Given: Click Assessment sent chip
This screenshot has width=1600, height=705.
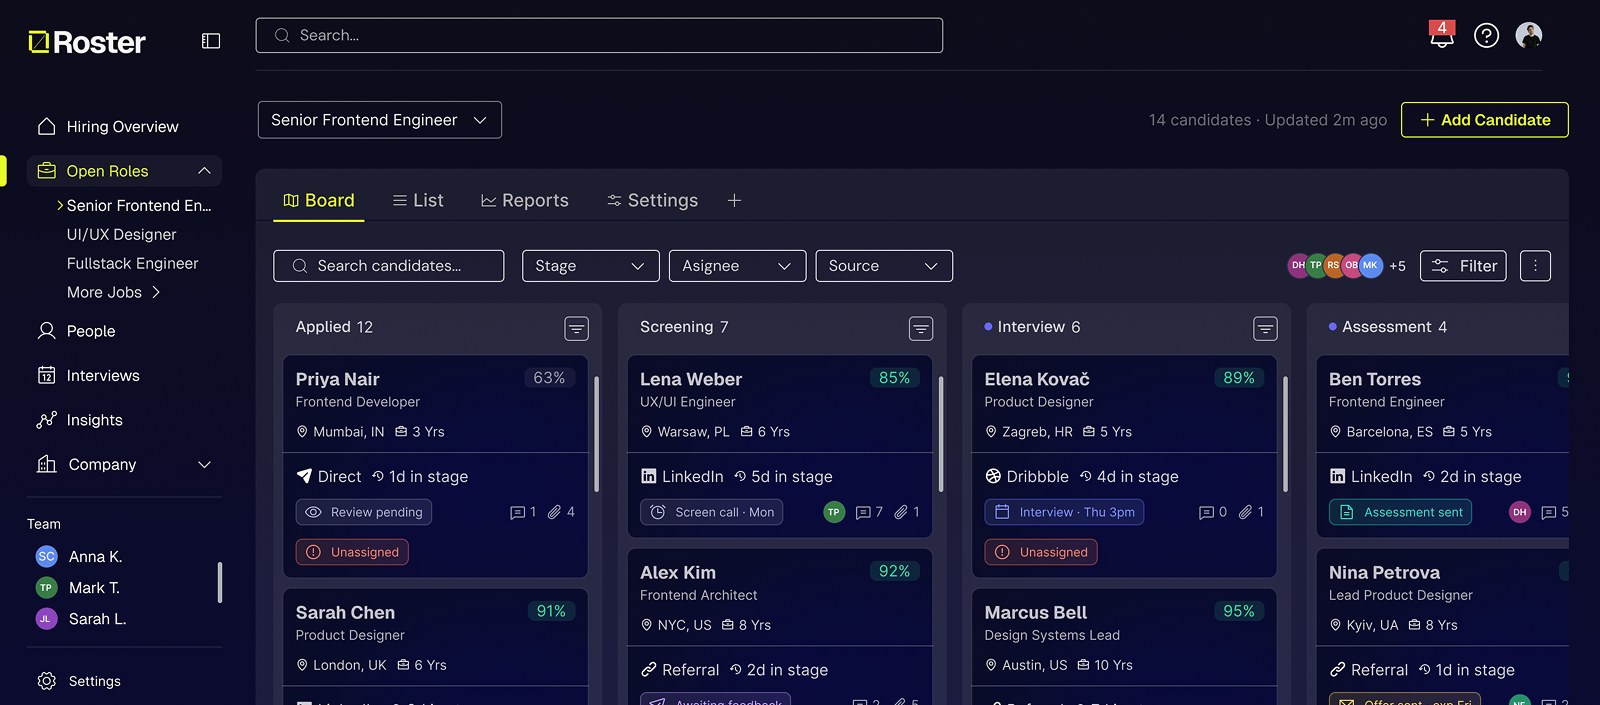Looking at the screenshot, I should tap(1400, 512).
